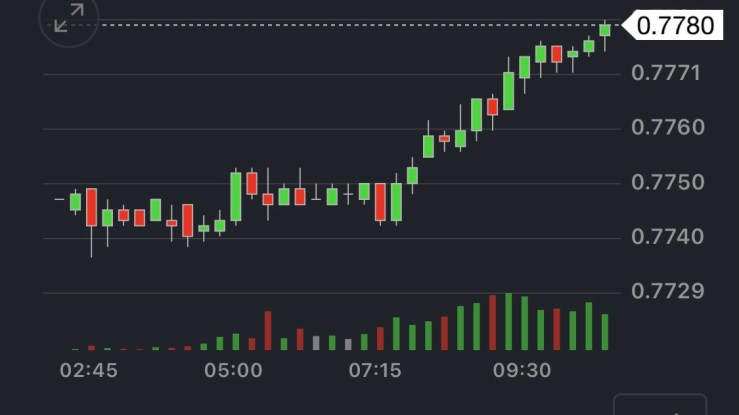
Task: Select the large red candle above 07:15
Action: pos(380,202)
